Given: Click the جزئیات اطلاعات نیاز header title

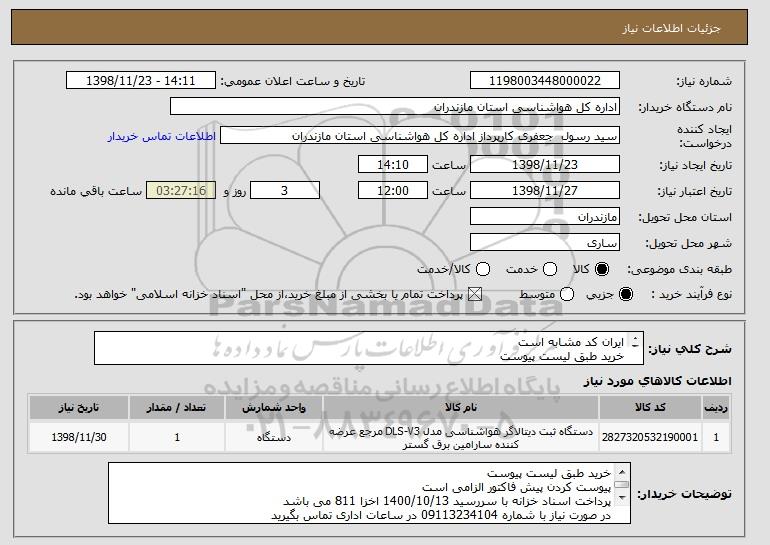Looking at the screenshot, I should [671, 28].
